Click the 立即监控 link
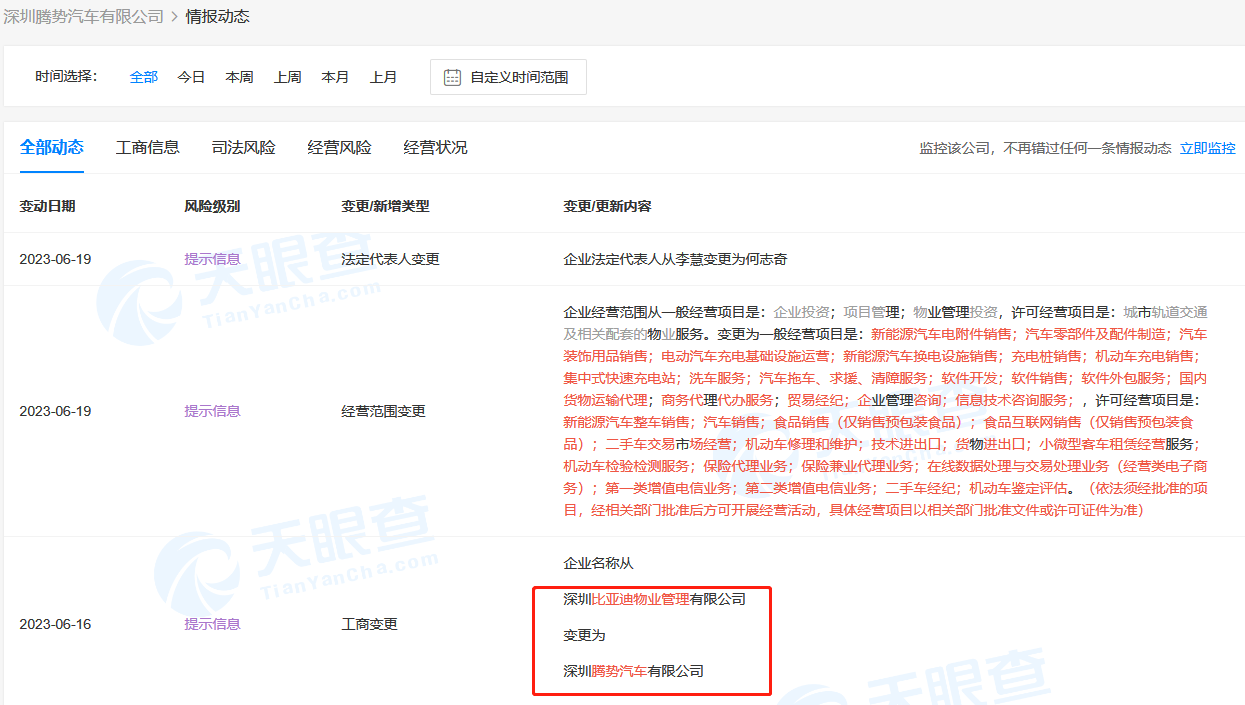 pyautogui.click(x=1207, y=148)
